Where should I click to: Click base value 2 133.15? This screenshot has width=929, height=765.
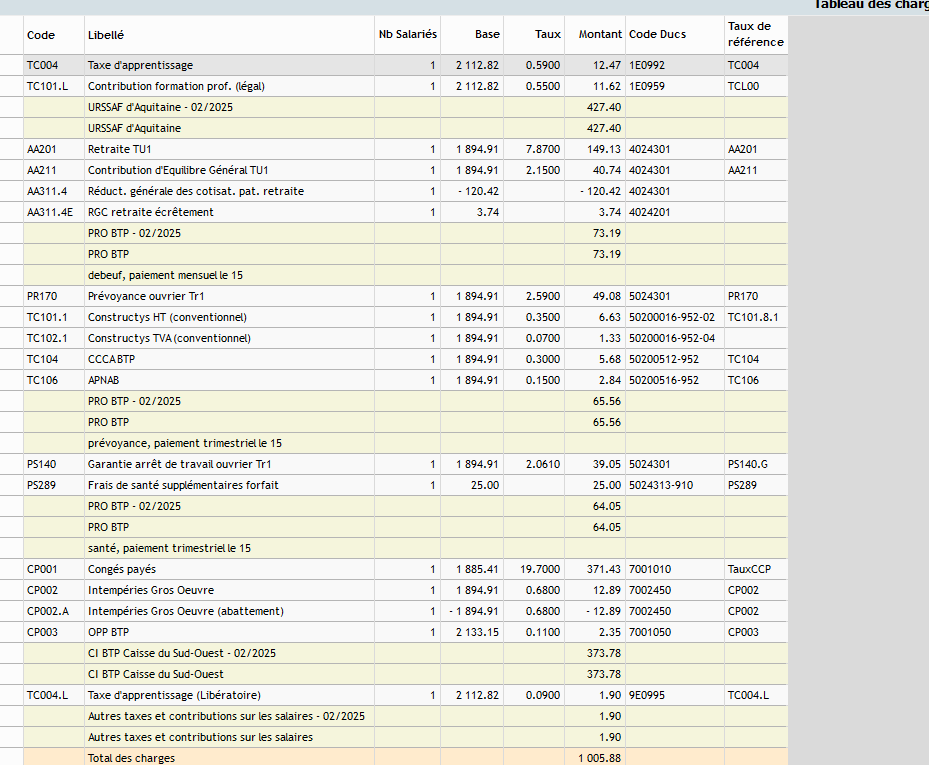pyautogui.click(x=478, y=632)
